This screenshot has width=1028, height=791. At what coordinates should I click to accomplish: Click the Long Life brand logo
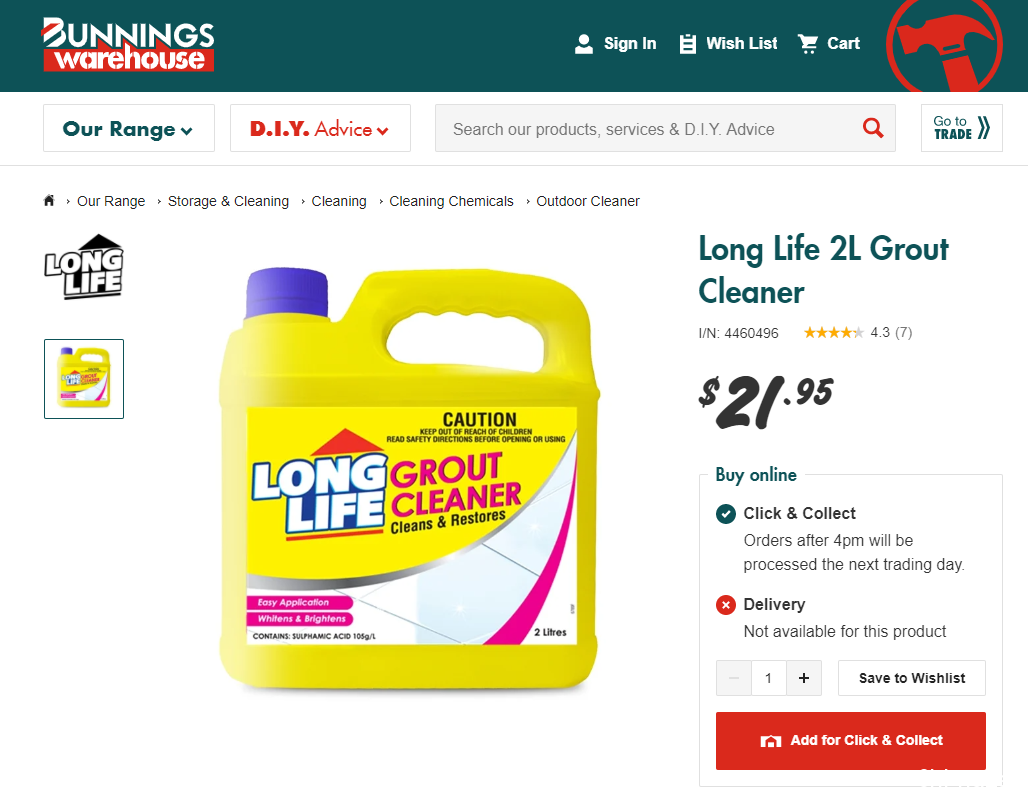coord(84,267)
